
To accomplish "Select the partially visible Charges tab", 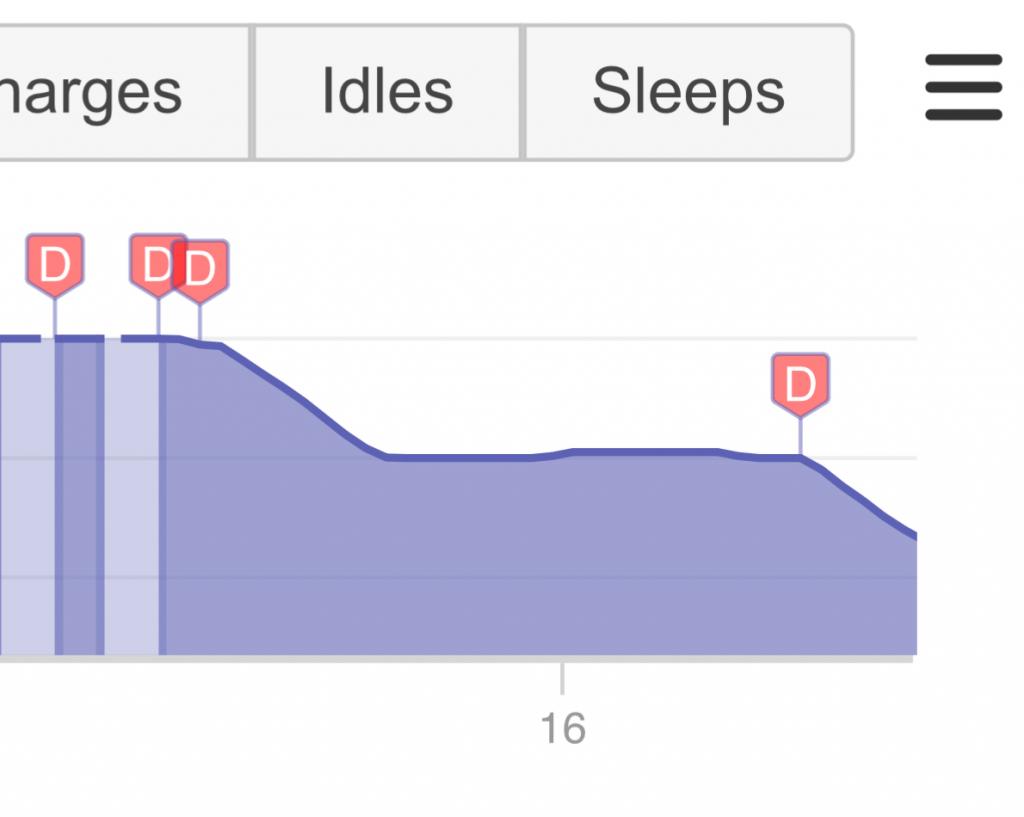I will [x=123, y=92].
